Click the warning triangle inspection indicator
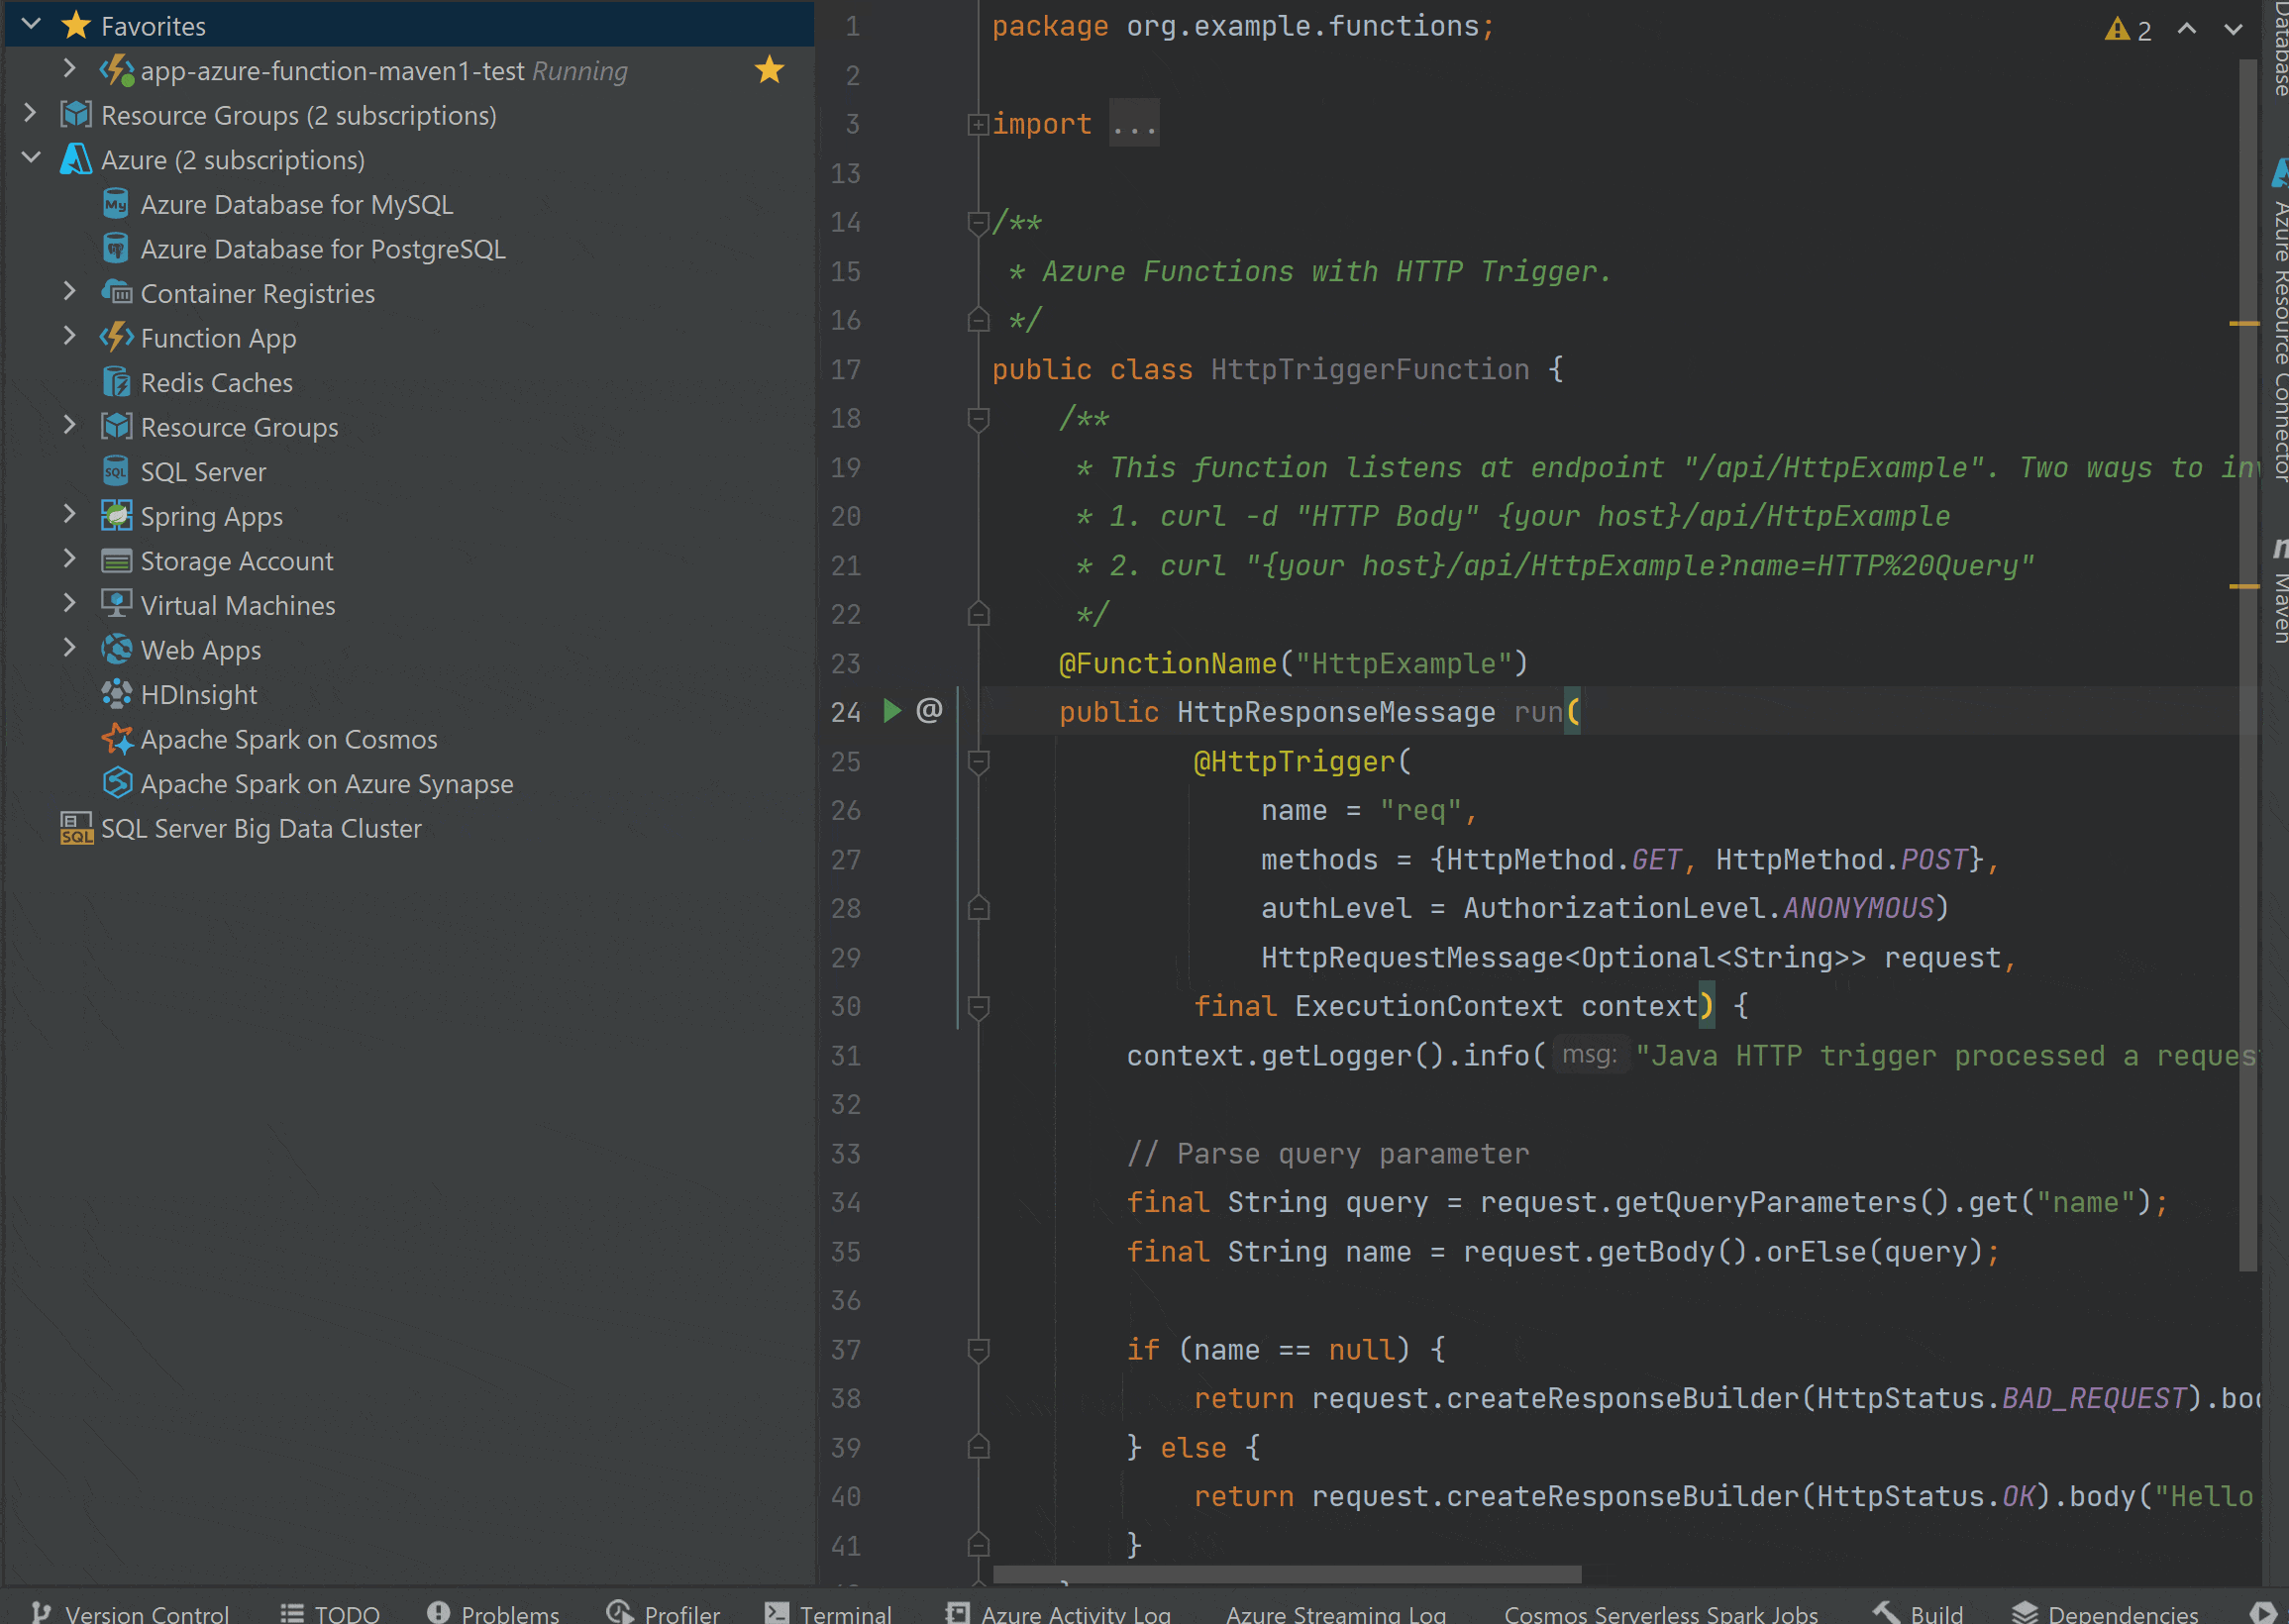Image resolution: width=2289 pixels, height=1624 pixels. click(2116, 30)
